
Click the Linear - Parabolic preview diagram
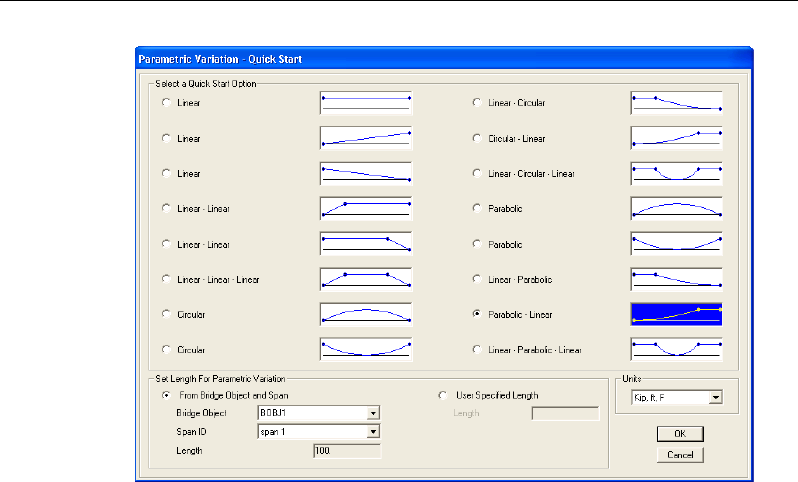tap(676, 279)
